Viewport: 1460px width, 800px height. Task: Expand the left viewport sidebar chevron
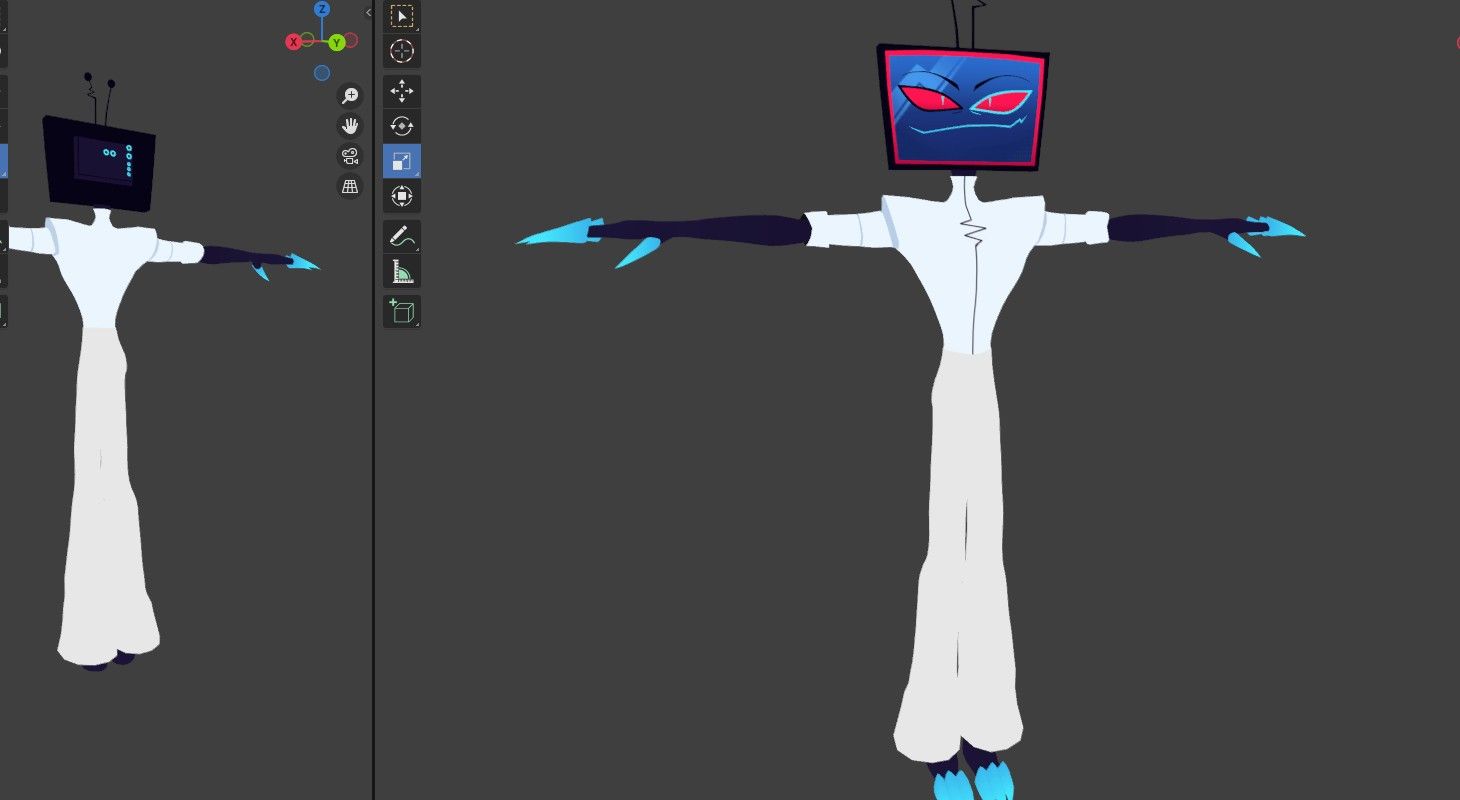coord(368,13)
